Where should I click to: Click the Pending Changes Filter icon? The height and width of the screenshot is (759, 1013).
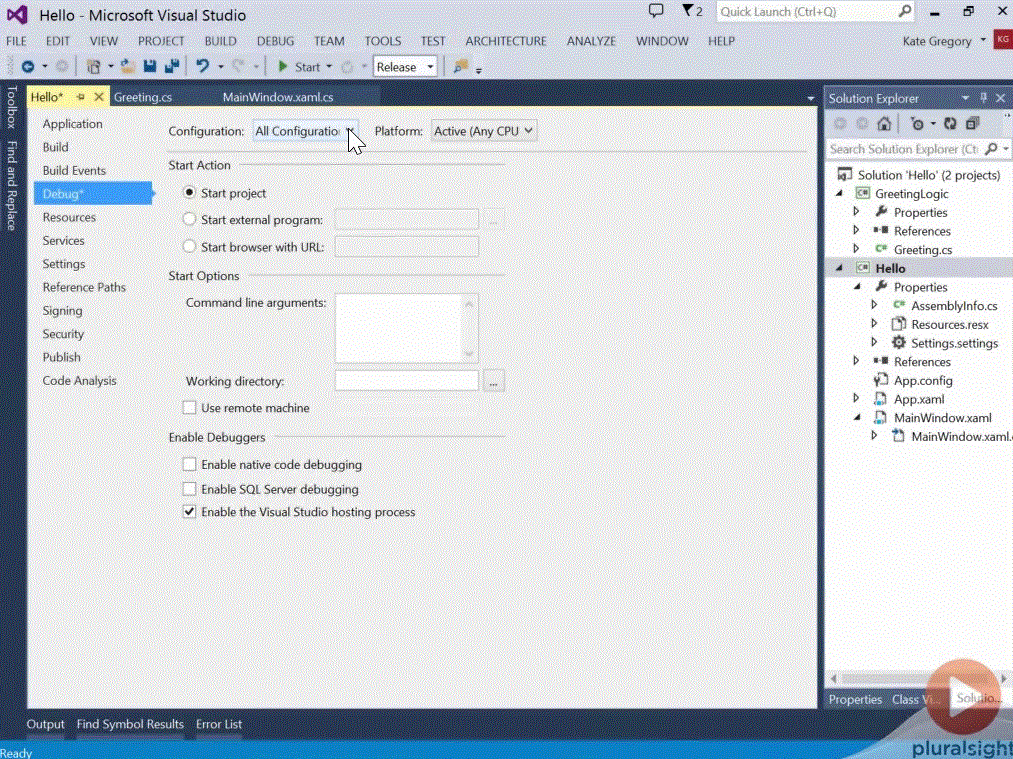(917, 123)
